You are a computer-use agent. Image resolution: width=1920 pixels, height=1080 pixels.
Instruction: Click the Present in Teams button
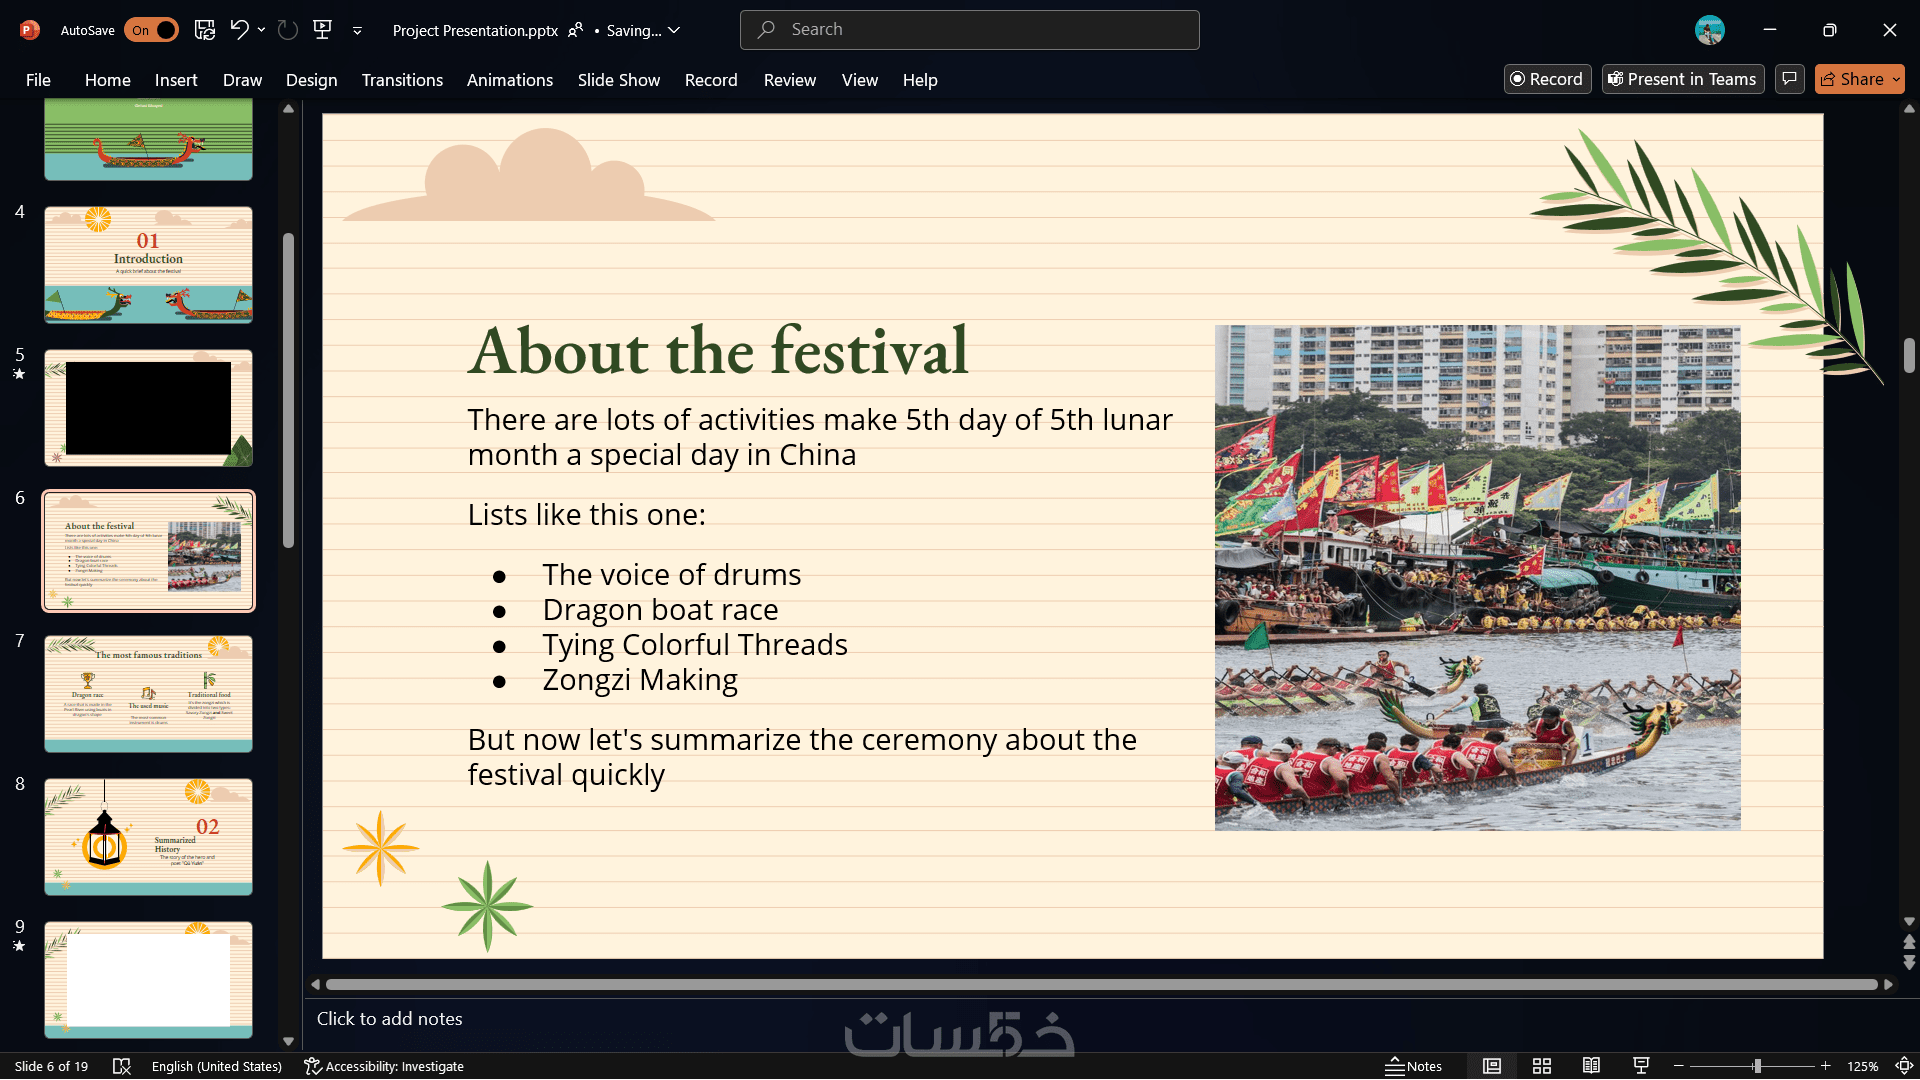(1683, 79)
